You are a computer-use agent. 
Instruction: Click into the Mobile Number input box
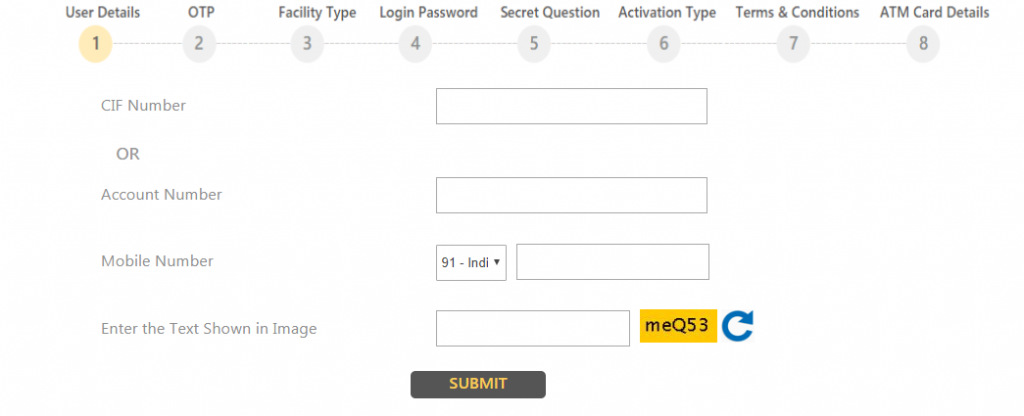613,262
